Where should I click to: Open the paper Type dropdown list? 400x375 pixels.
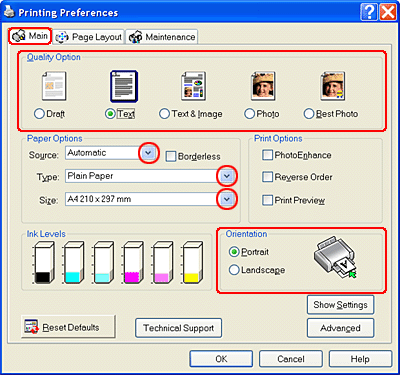(x=227, y=176)
